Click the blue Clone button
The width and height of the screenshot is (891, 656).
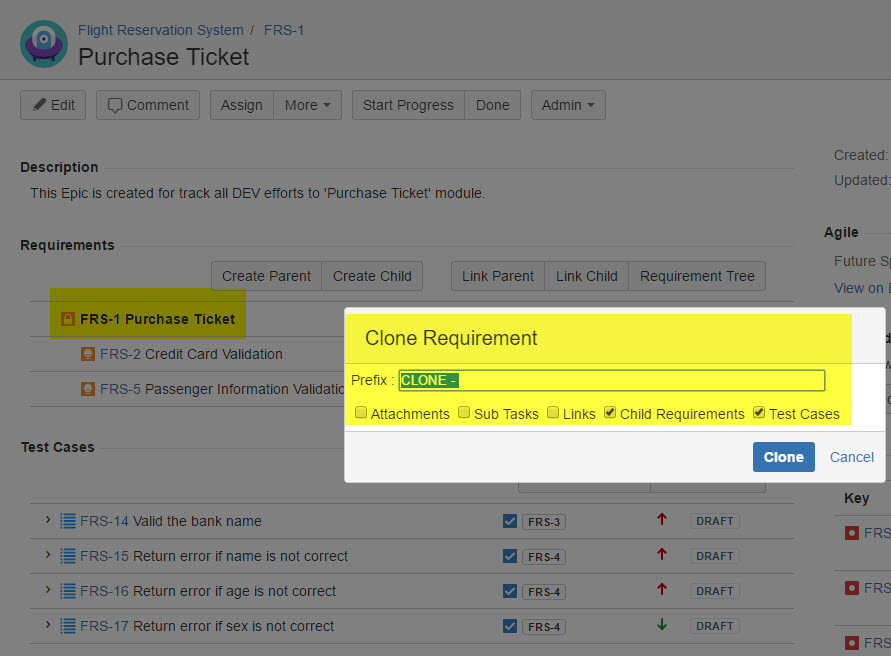coord(783,457)
